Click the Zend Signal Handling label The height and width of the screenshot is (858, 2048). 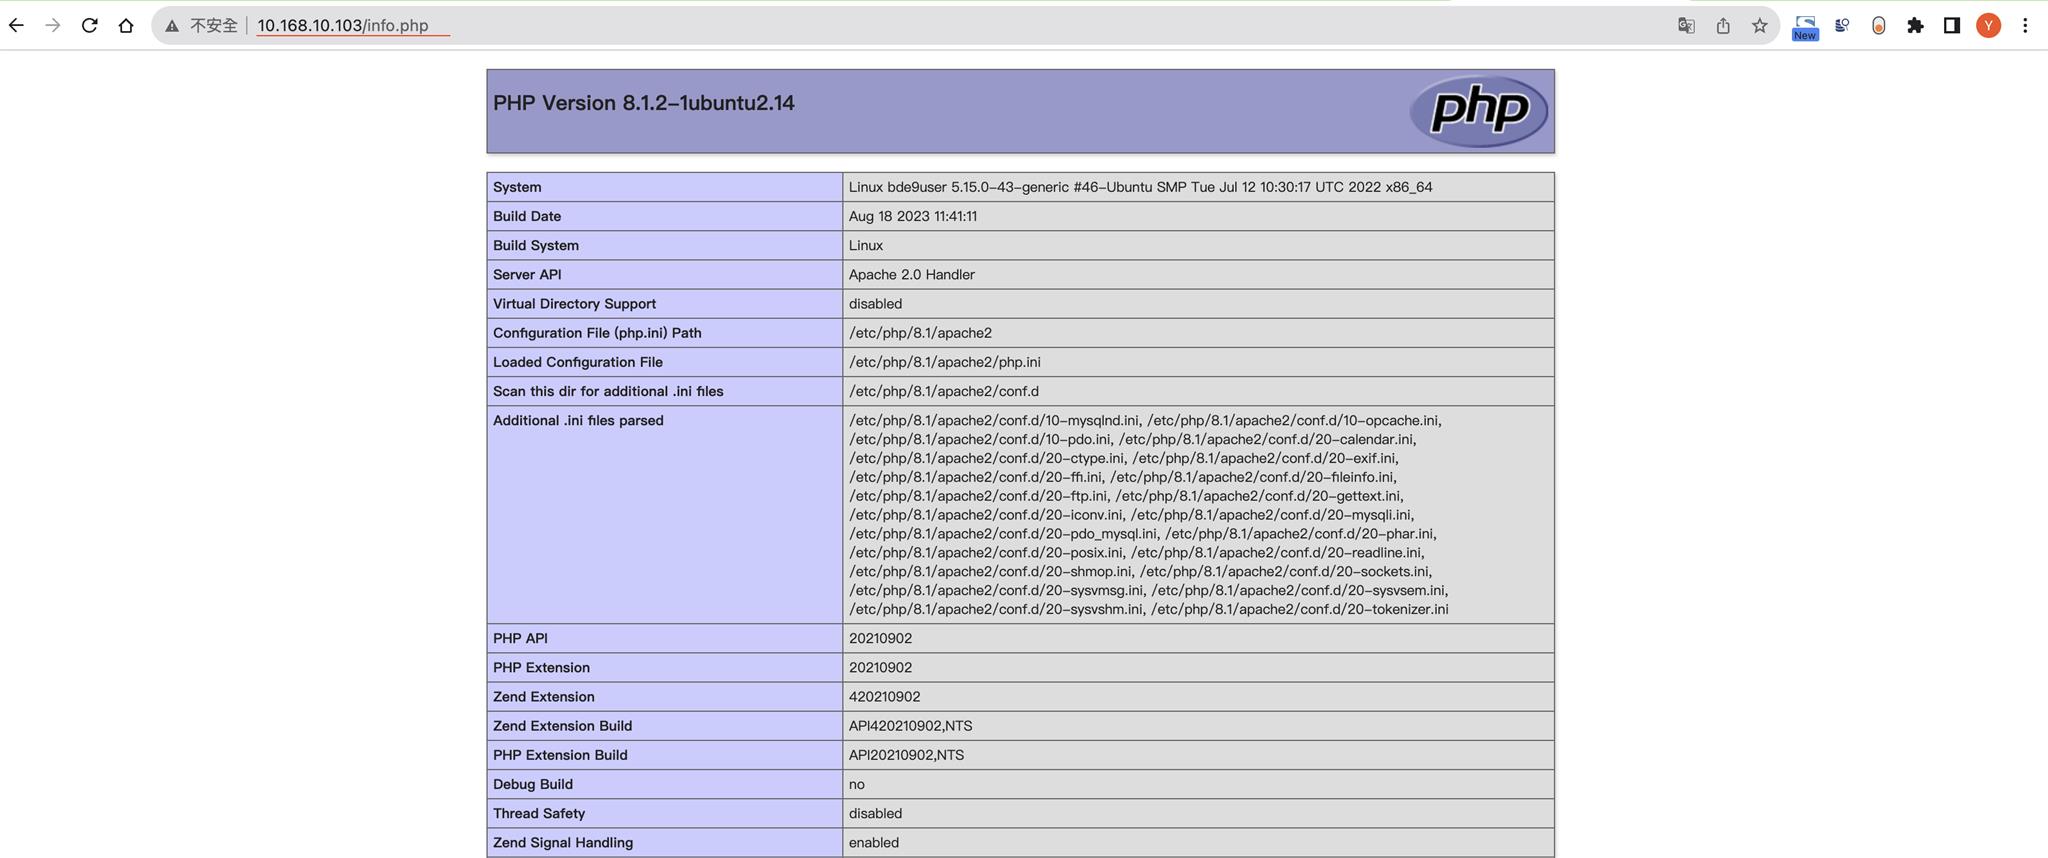[x=563, y=842]
